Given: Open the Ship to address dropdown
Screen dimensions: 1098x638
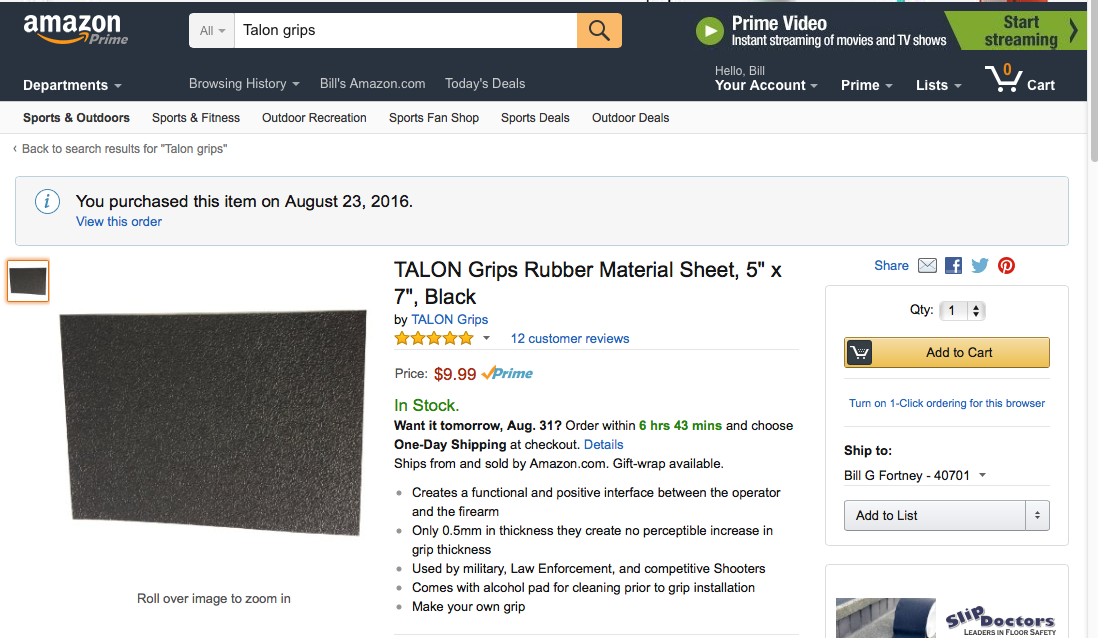Looking at the screenshot, I should 914,476.
